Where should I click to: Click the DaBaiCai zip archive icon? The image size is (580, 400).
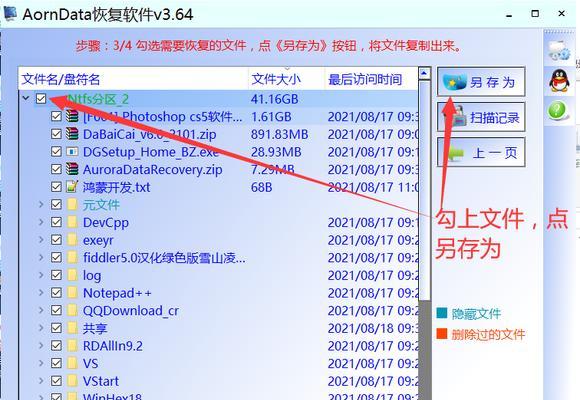[x=72, y=134]
